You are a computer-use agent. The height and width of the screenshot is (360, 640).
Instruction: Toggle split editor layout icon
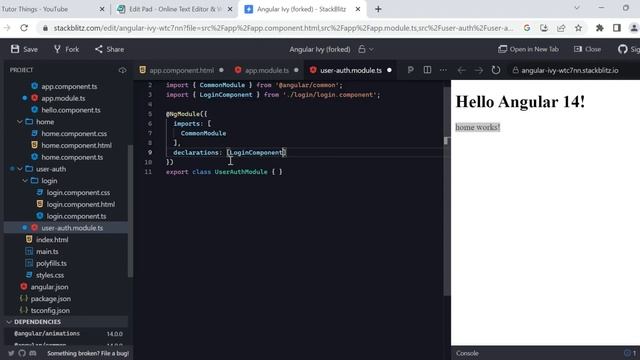point(427,70)
